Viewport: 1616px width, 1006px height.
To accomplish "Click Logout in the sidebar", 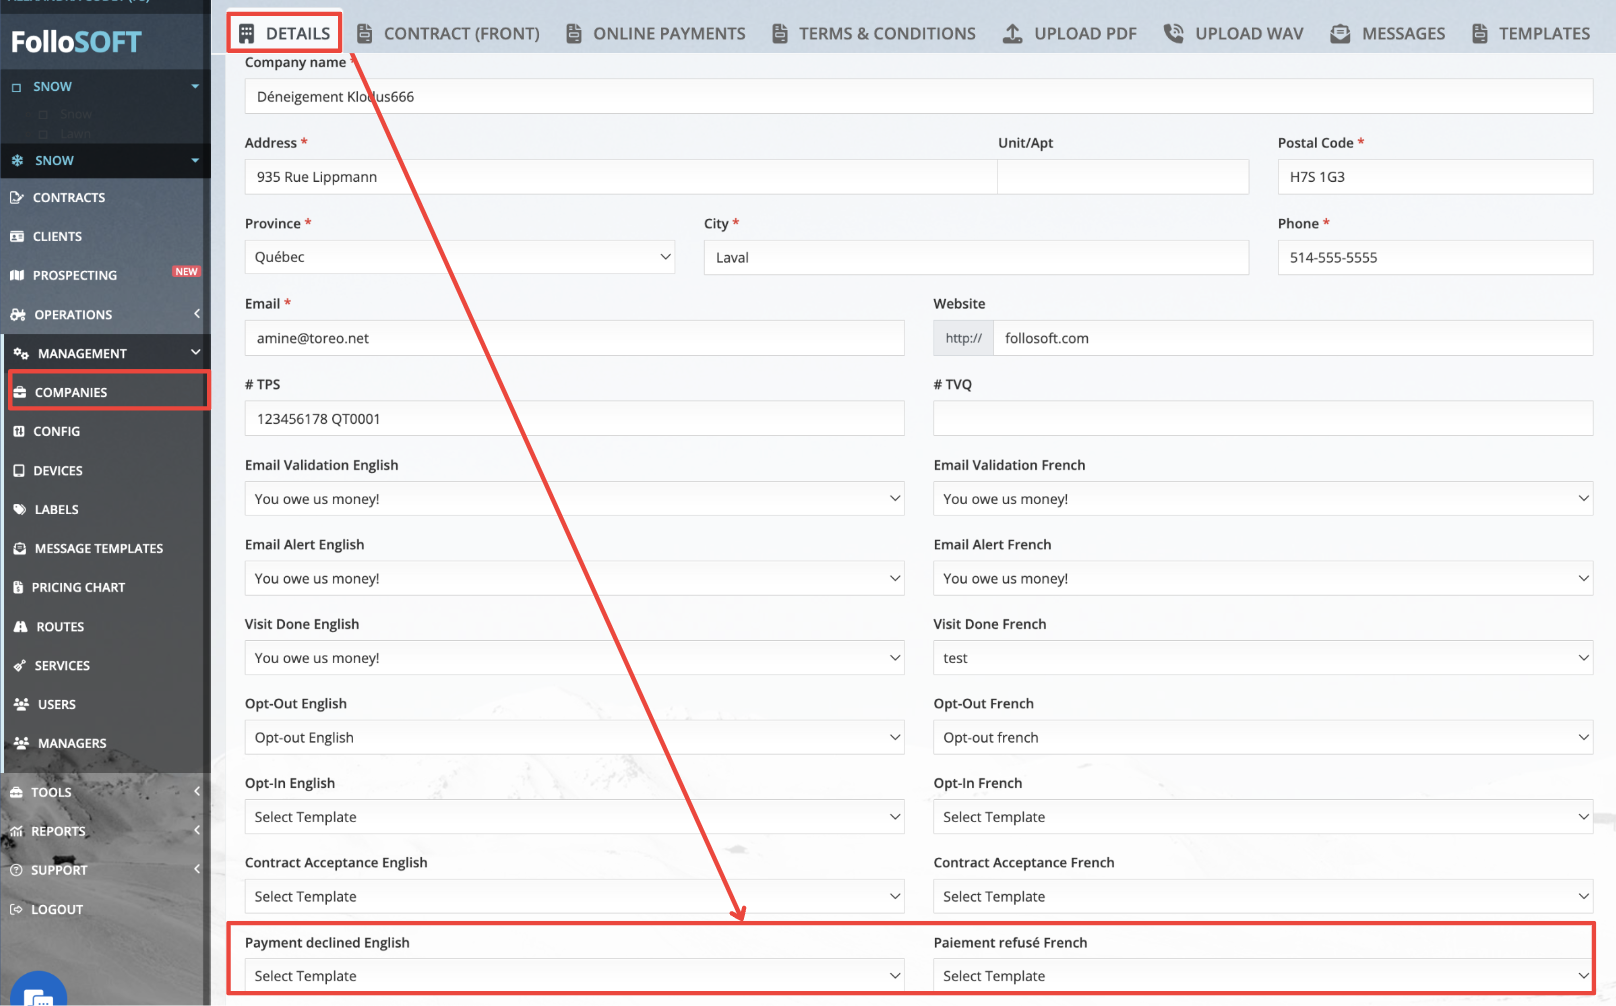I will pos(104,909).
